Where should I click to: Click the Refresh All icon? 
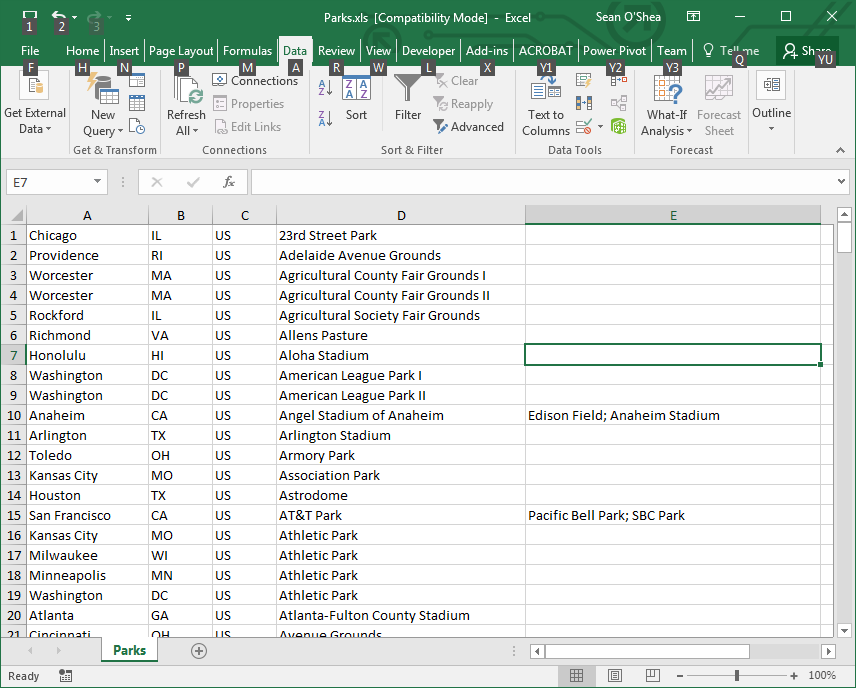(188, 90)
